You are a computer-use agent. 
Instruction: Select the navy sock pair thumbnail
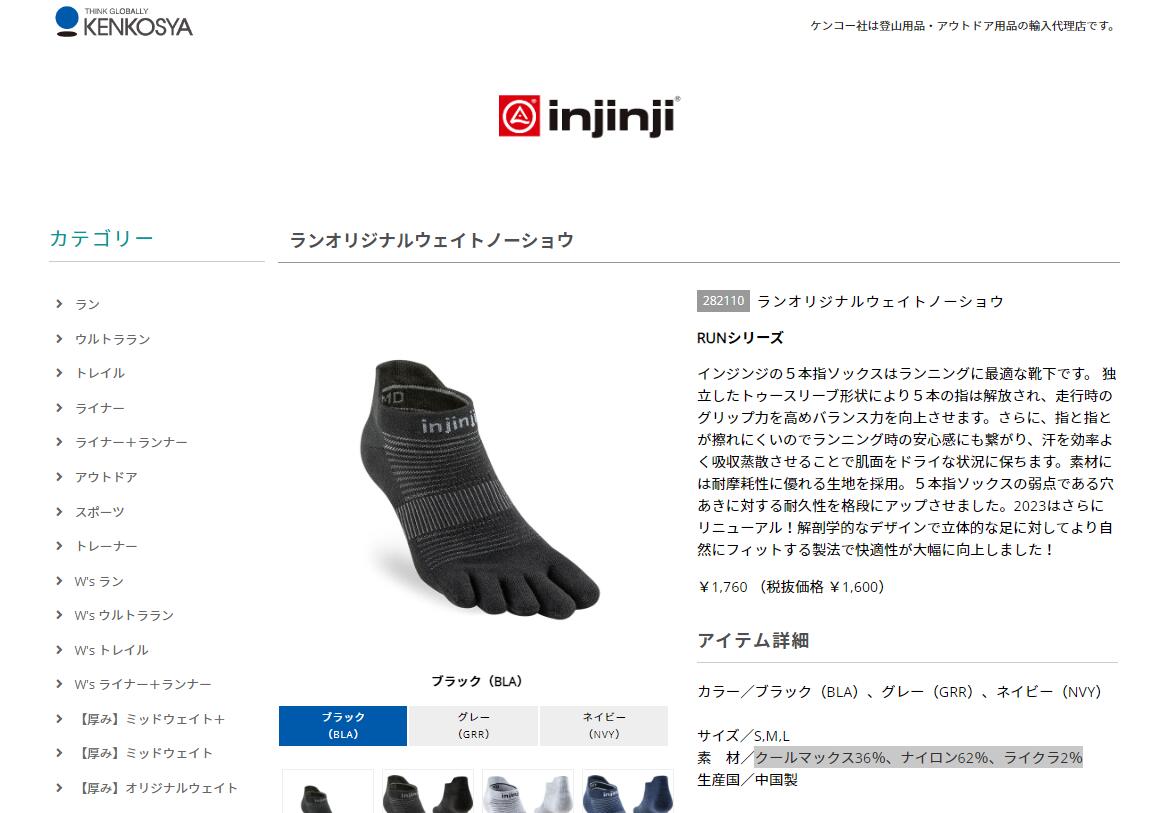[628, 791]
